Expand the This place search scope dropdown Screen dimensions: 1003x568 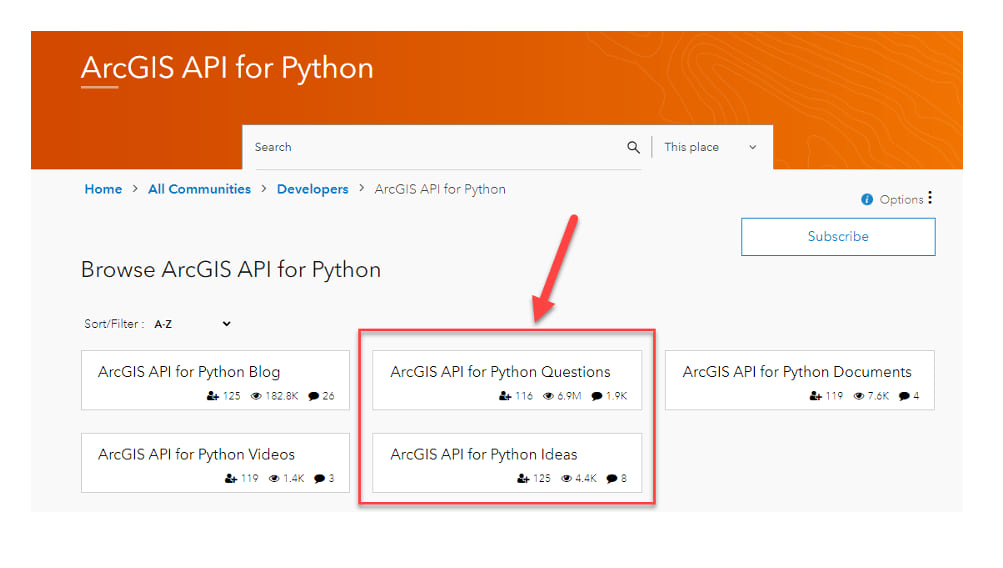point(711,147)
